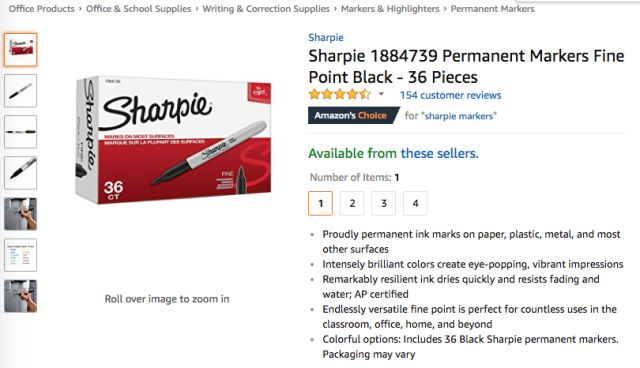Viewport: 640px width, 368px height.
Task: Show the fourth thumbnail with marker tip
Action: [x=20, y=173]
